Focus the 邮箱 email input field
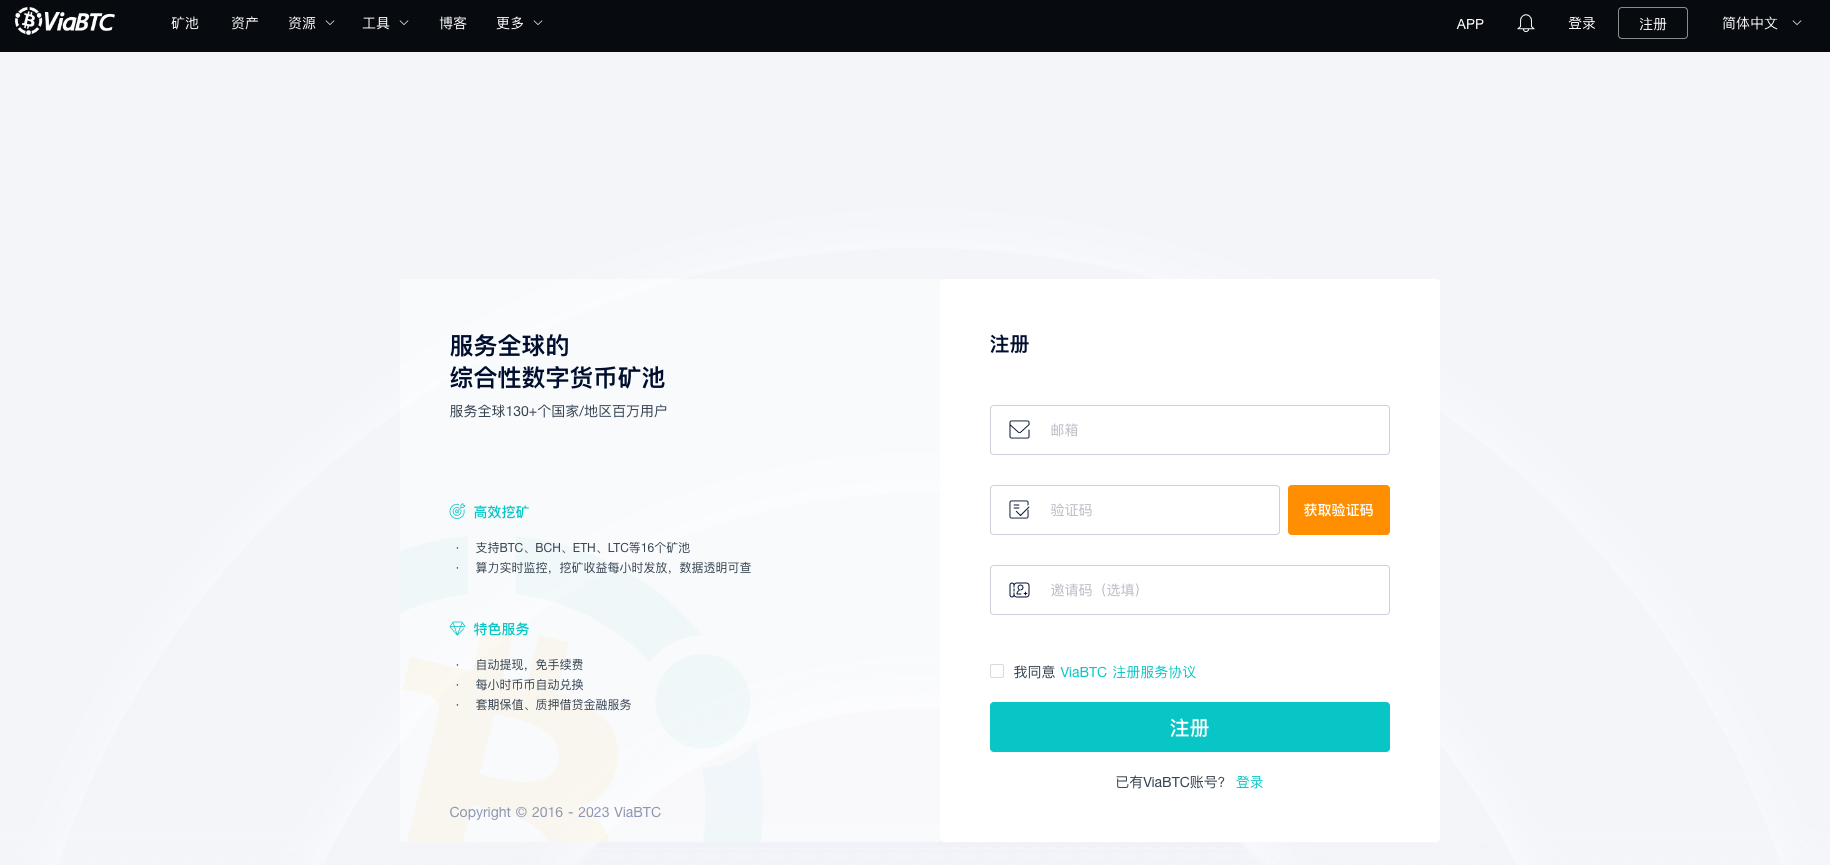1830x865 pixels. pos(1190,430)
